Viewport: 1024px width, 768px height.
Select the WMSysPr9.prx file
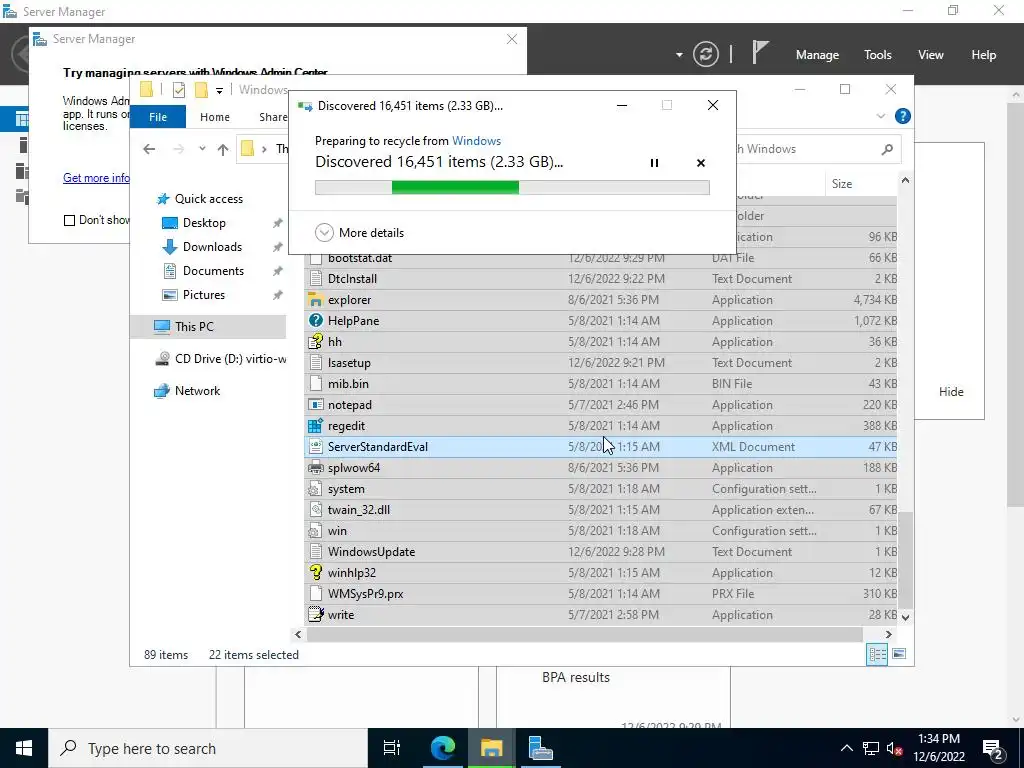(x=601, y=594)
